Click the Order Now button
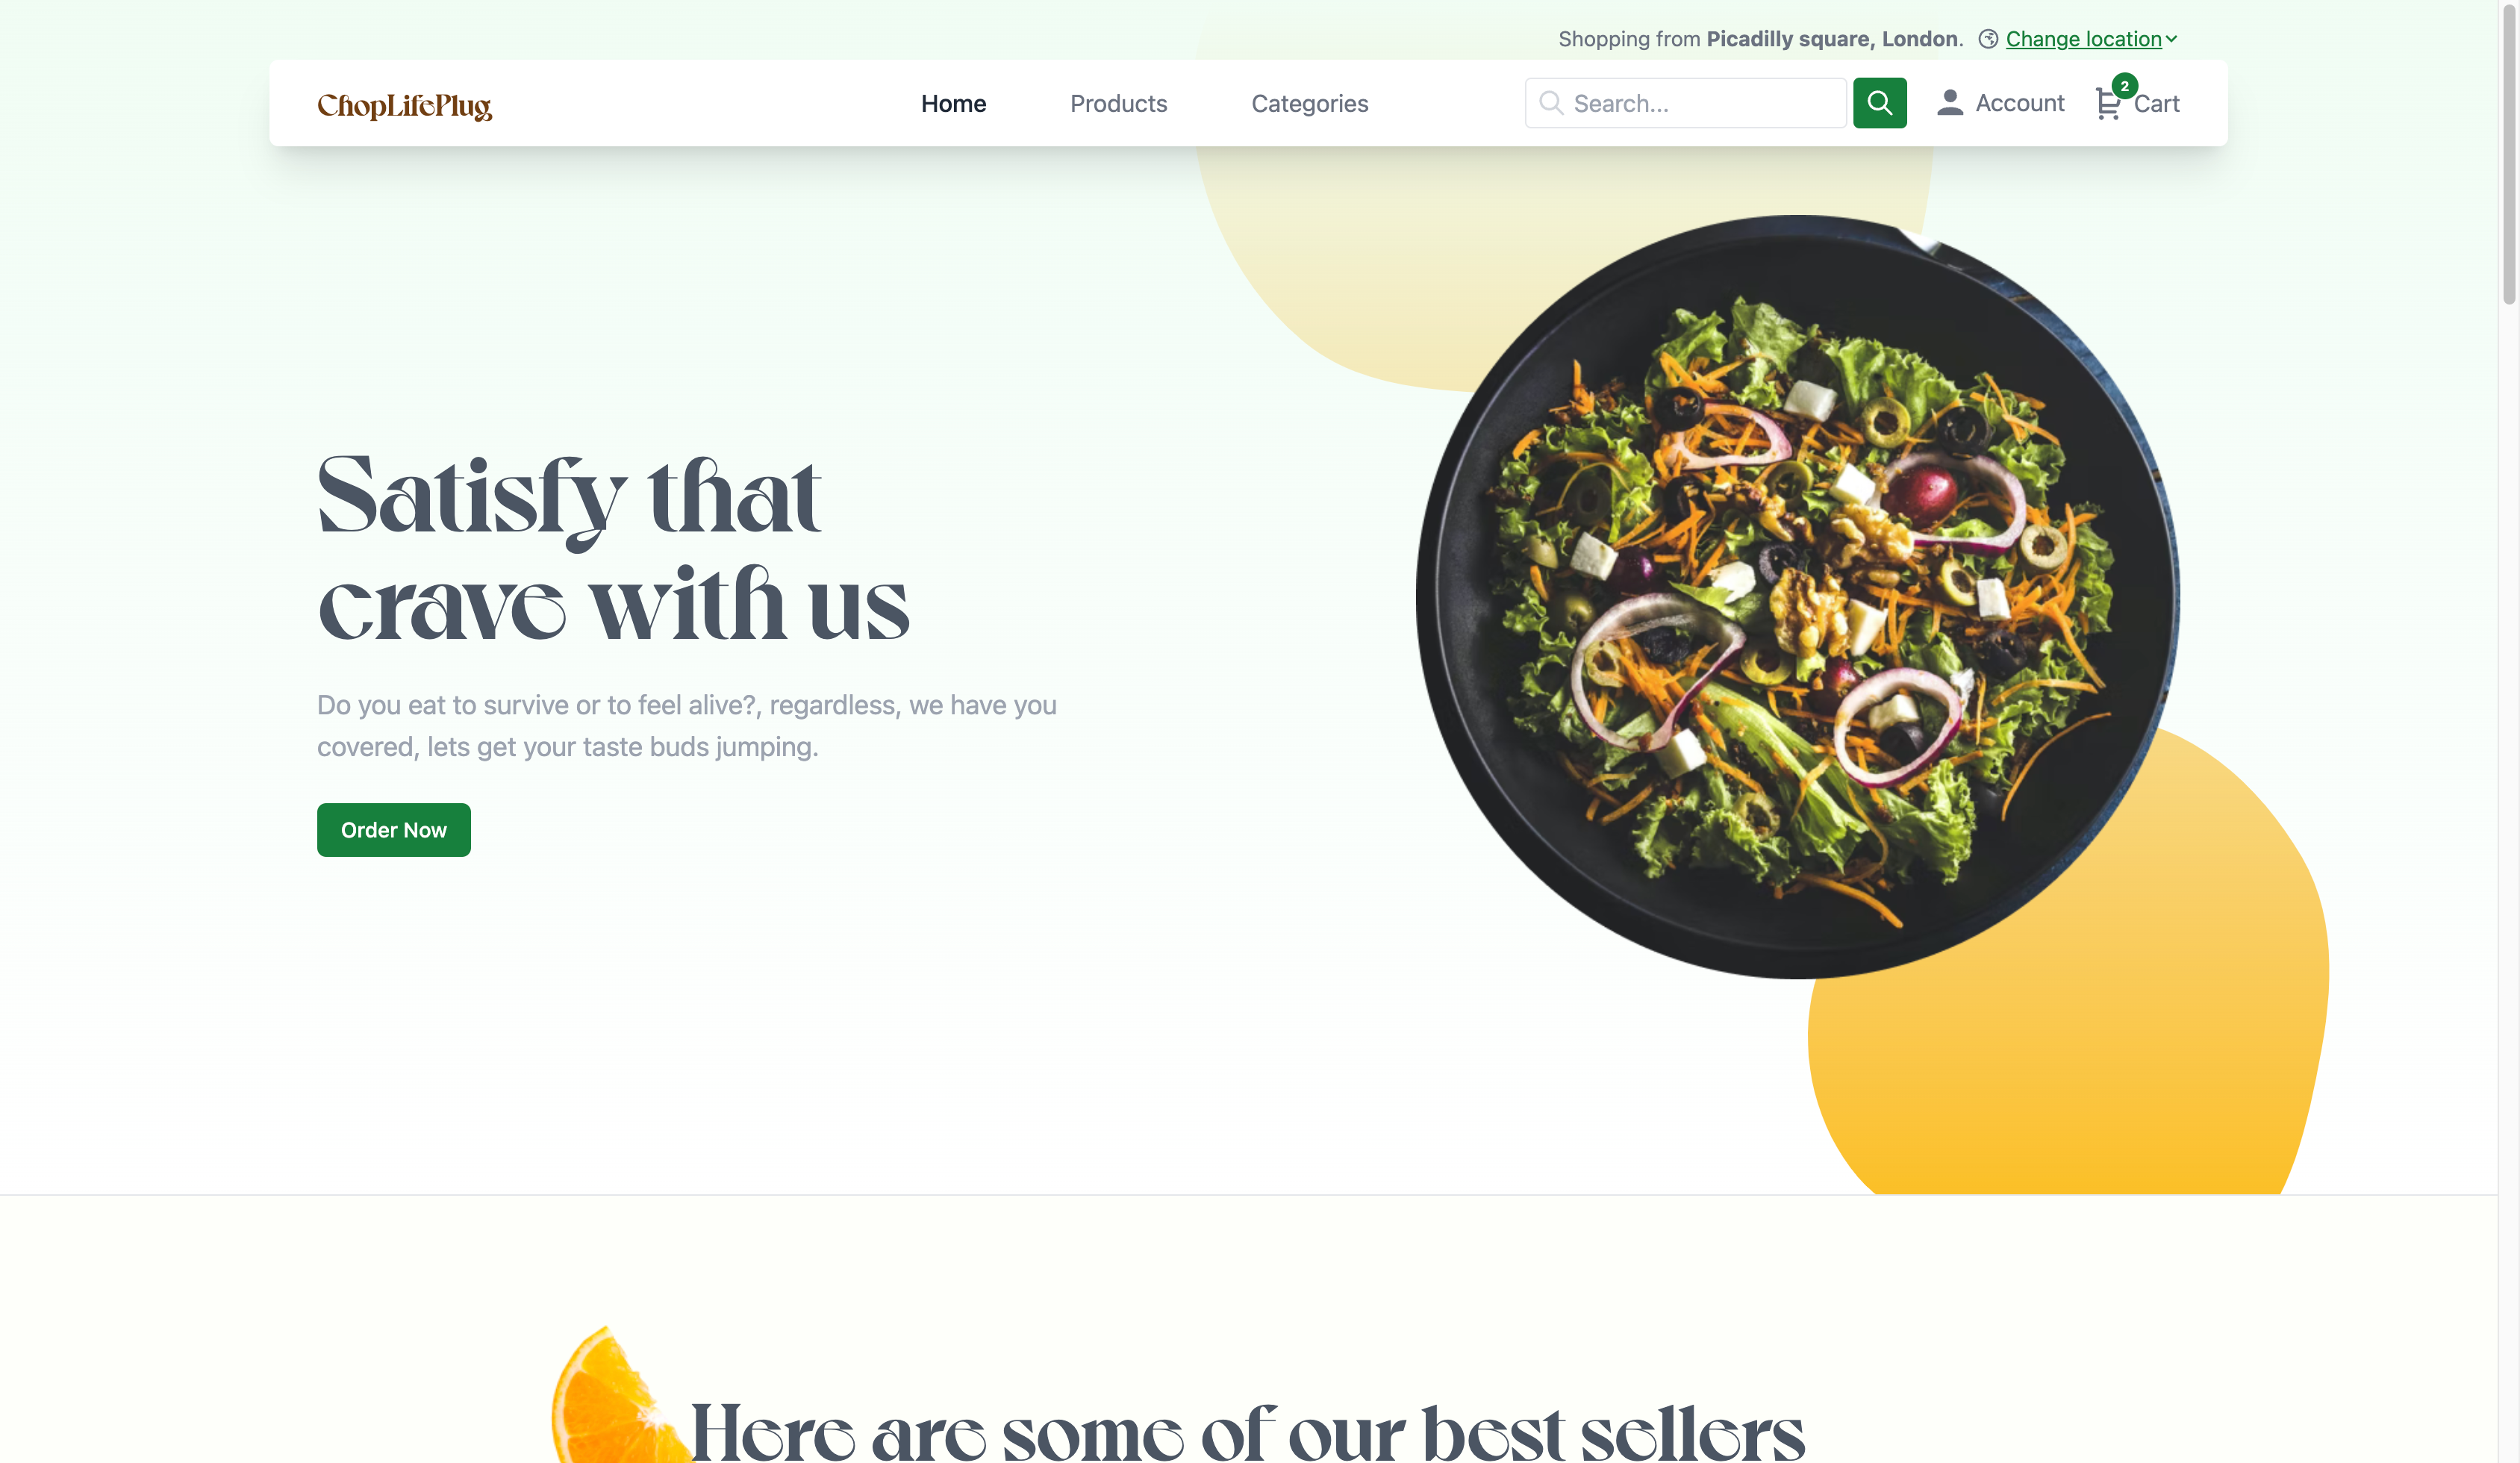The width and height of the screenshot is (2520, 1463). [394, 830]
